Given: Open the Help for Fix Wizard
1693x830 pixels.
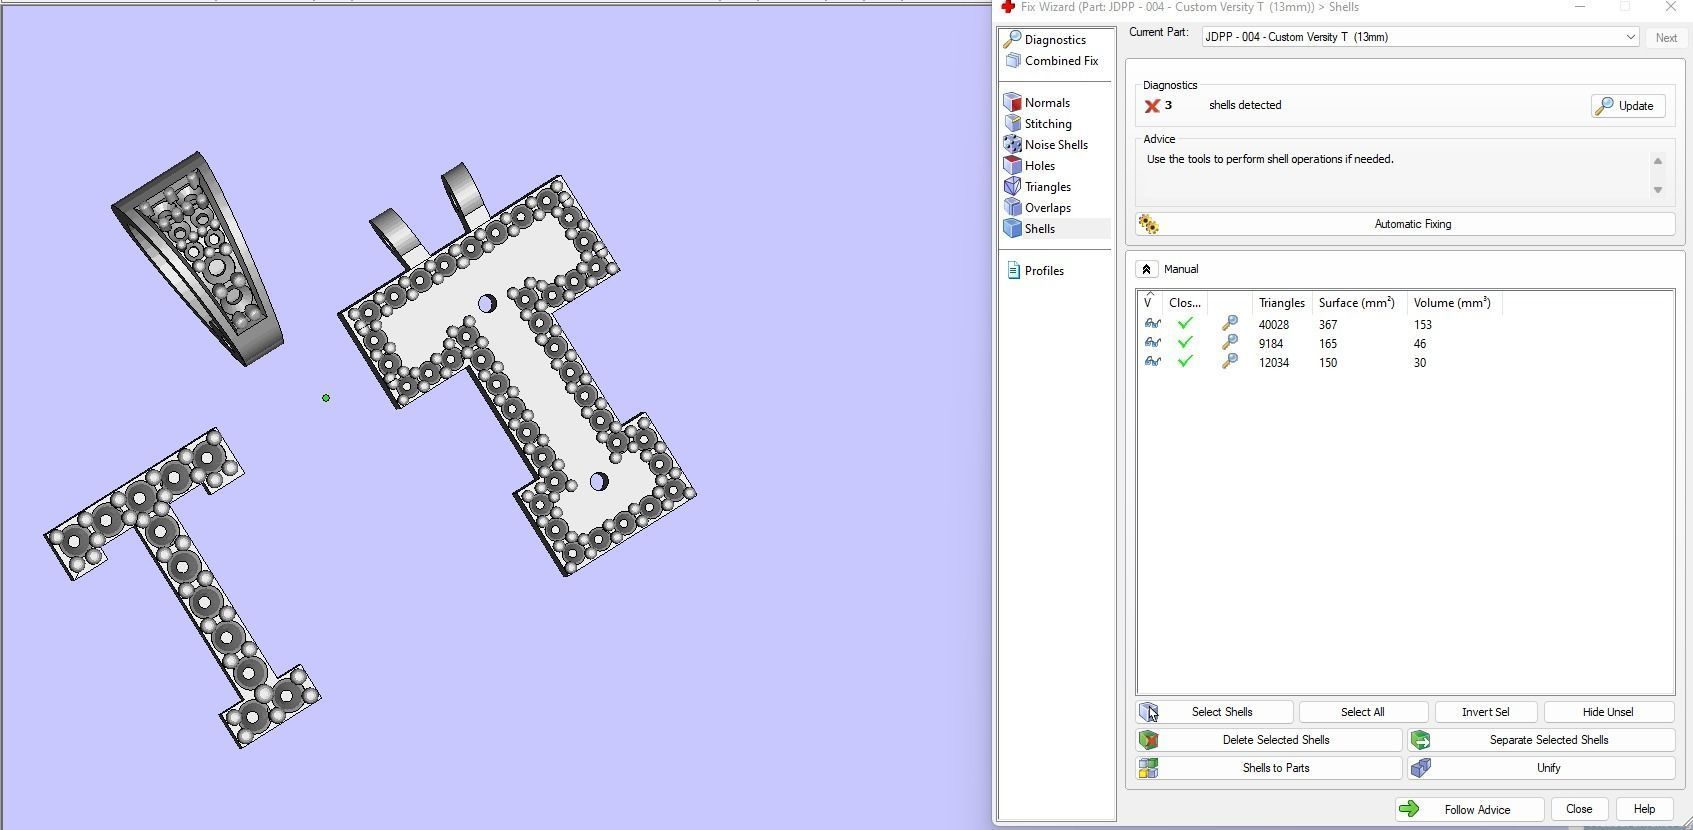Looking at the screenshot, I should 1644,809.
